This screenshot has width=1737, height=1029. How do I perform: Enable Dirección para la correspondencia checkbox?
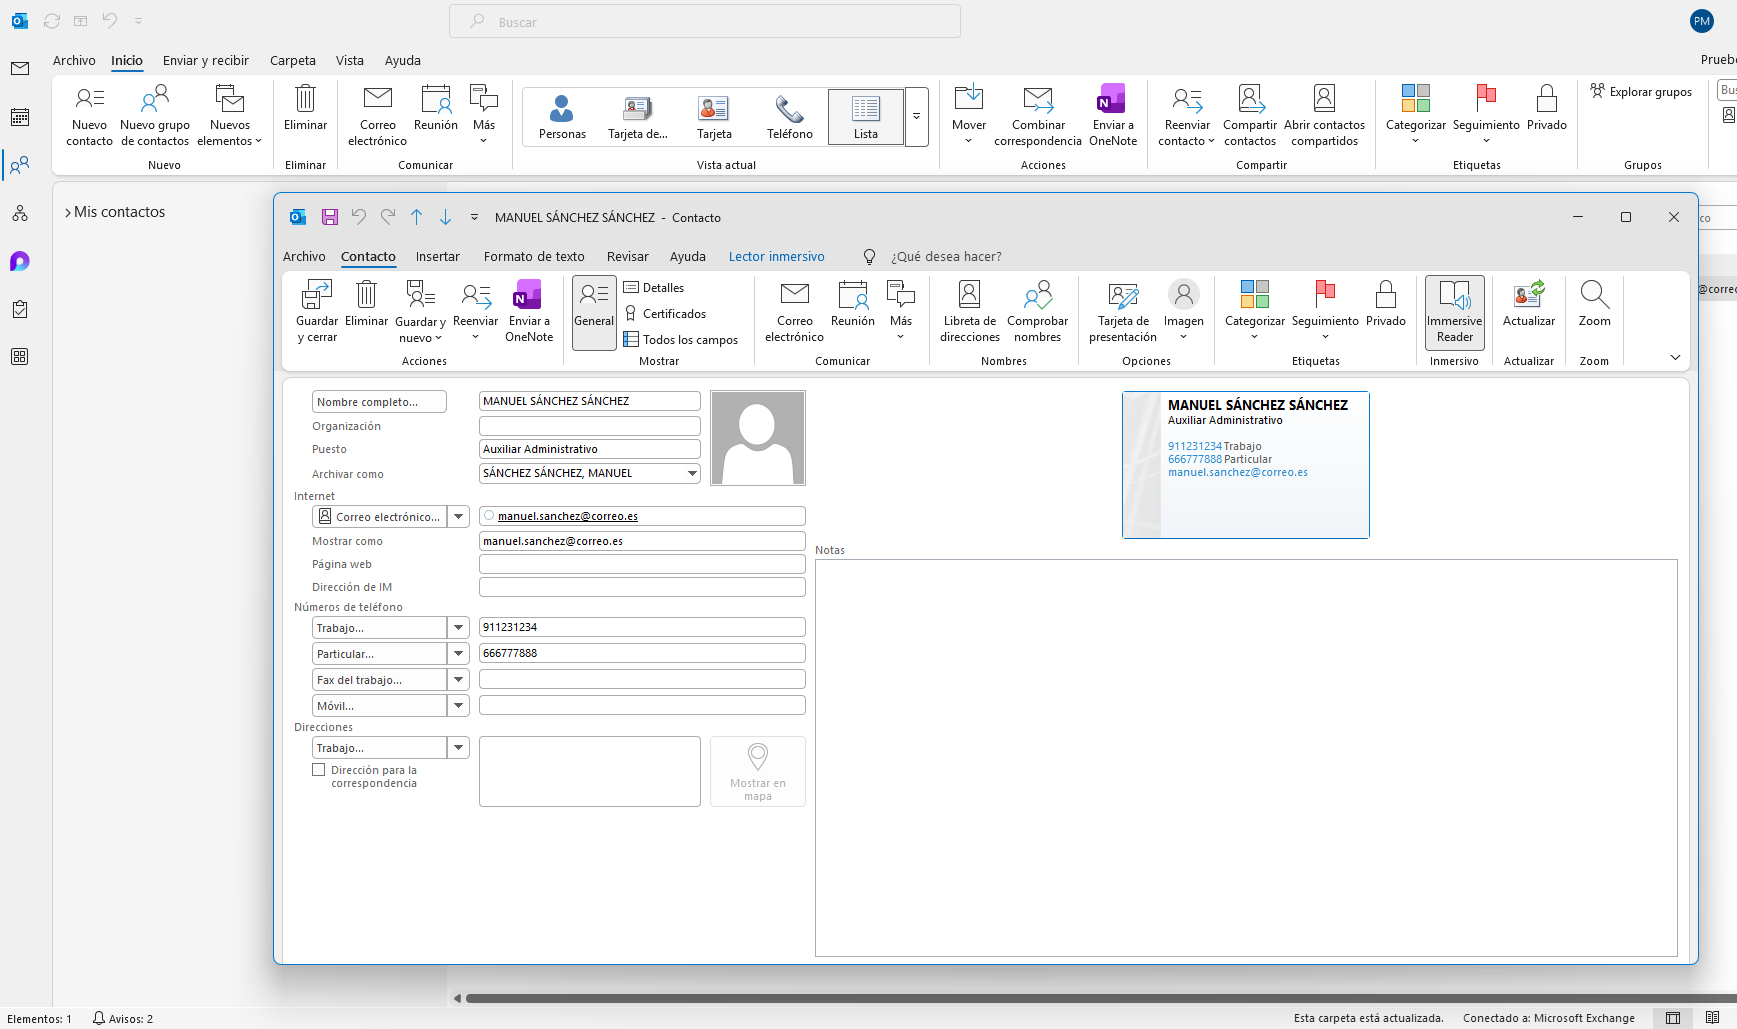click(319, 770)
